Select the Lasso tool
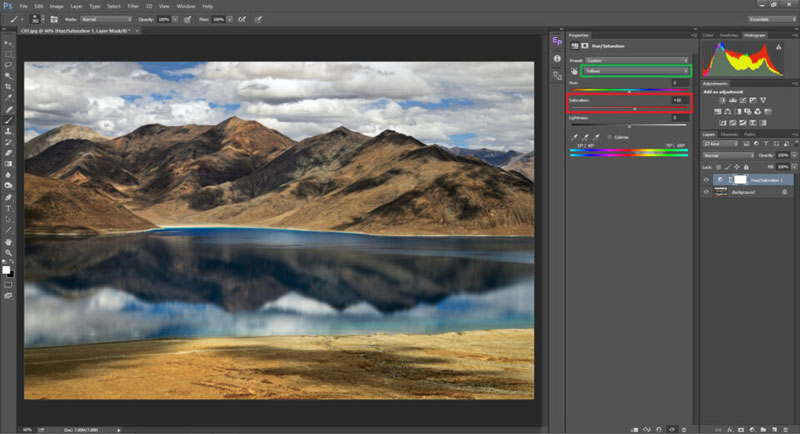 (9, 65)
